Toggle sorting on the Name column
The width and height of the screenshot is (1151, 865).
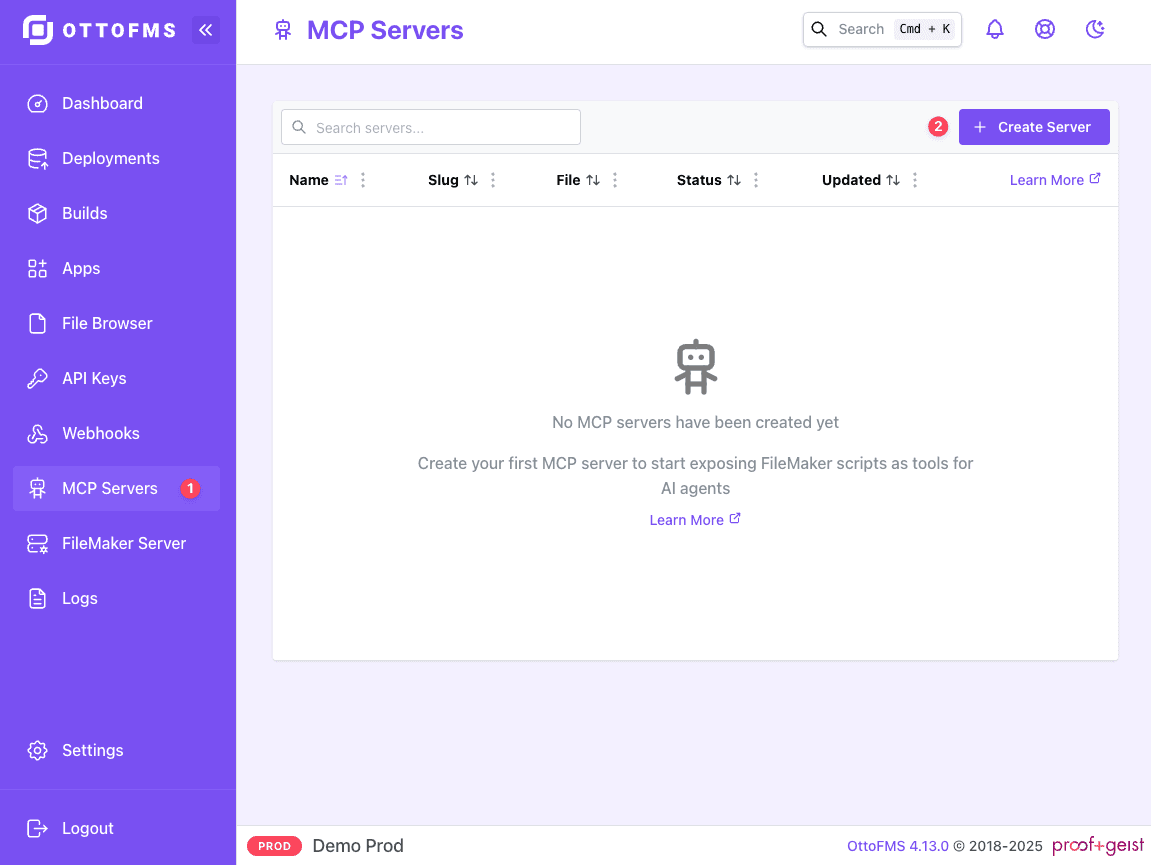click(x=340, y=180)
